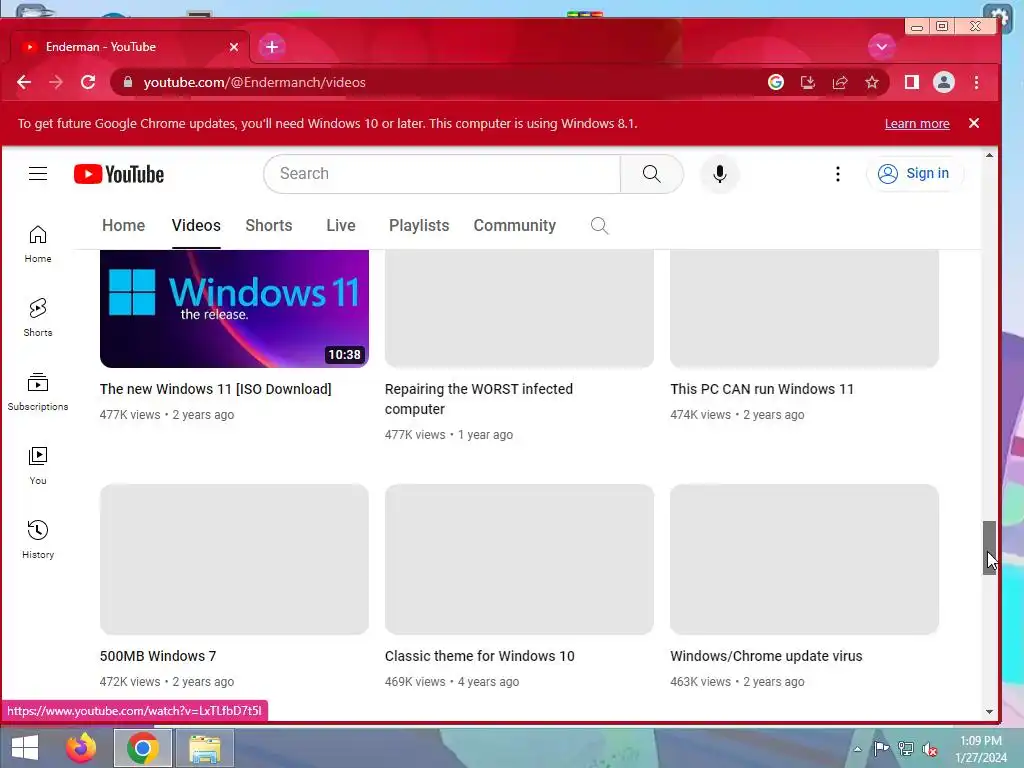Toggle the Chrome side panel
The width and height of the screenshot is (1024, 768).
[912, 82]
